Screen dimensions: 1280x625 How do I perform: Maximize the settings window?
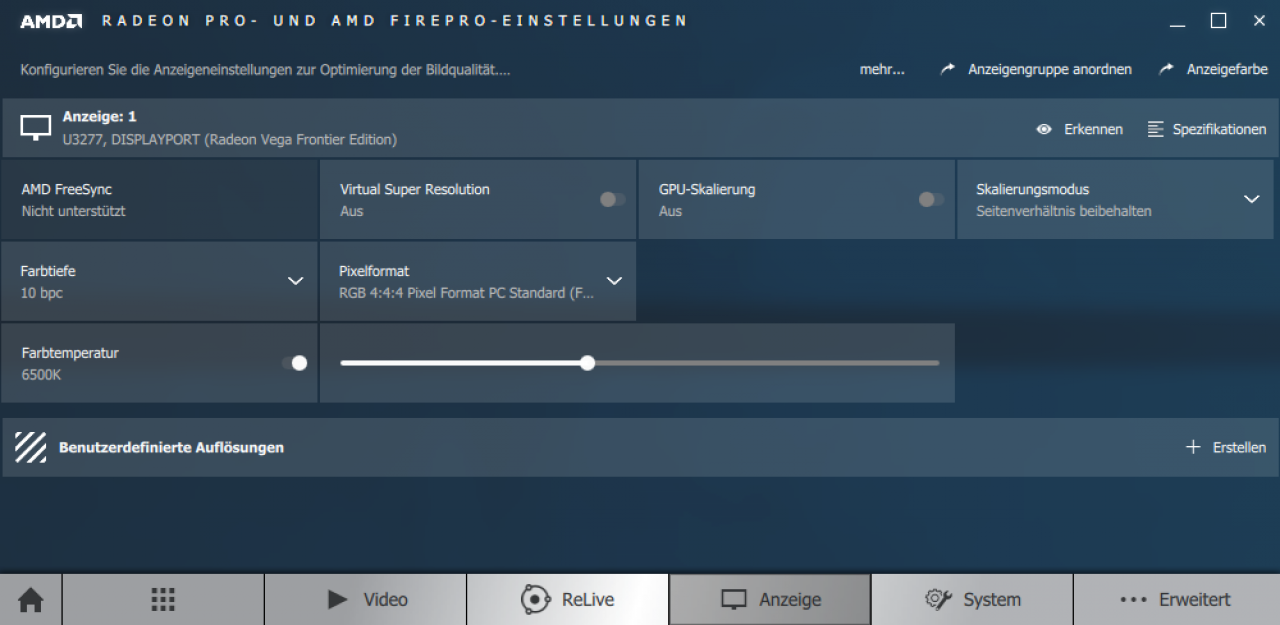point(1218,21)
